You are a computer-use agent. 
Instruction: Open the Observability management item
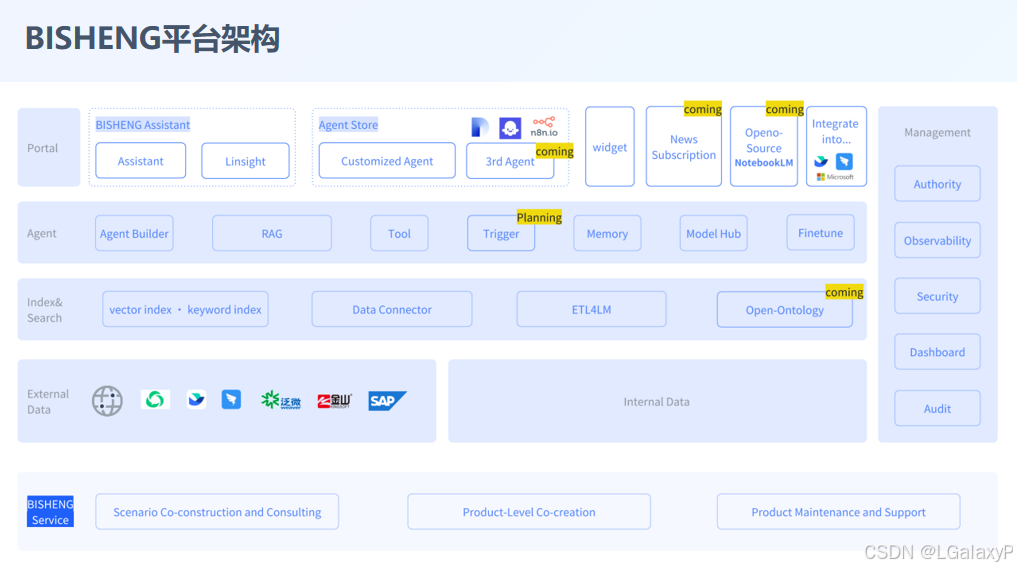click(937, 241)
